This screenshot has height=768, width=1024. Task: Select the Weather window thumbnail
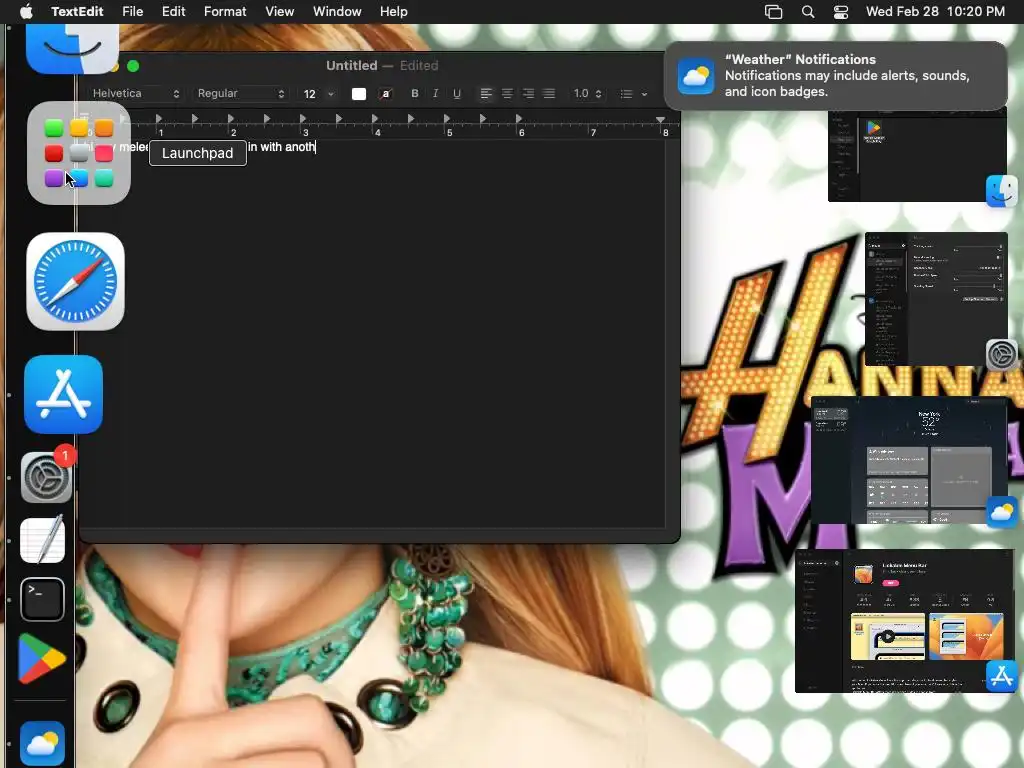[x=909, y=460]
